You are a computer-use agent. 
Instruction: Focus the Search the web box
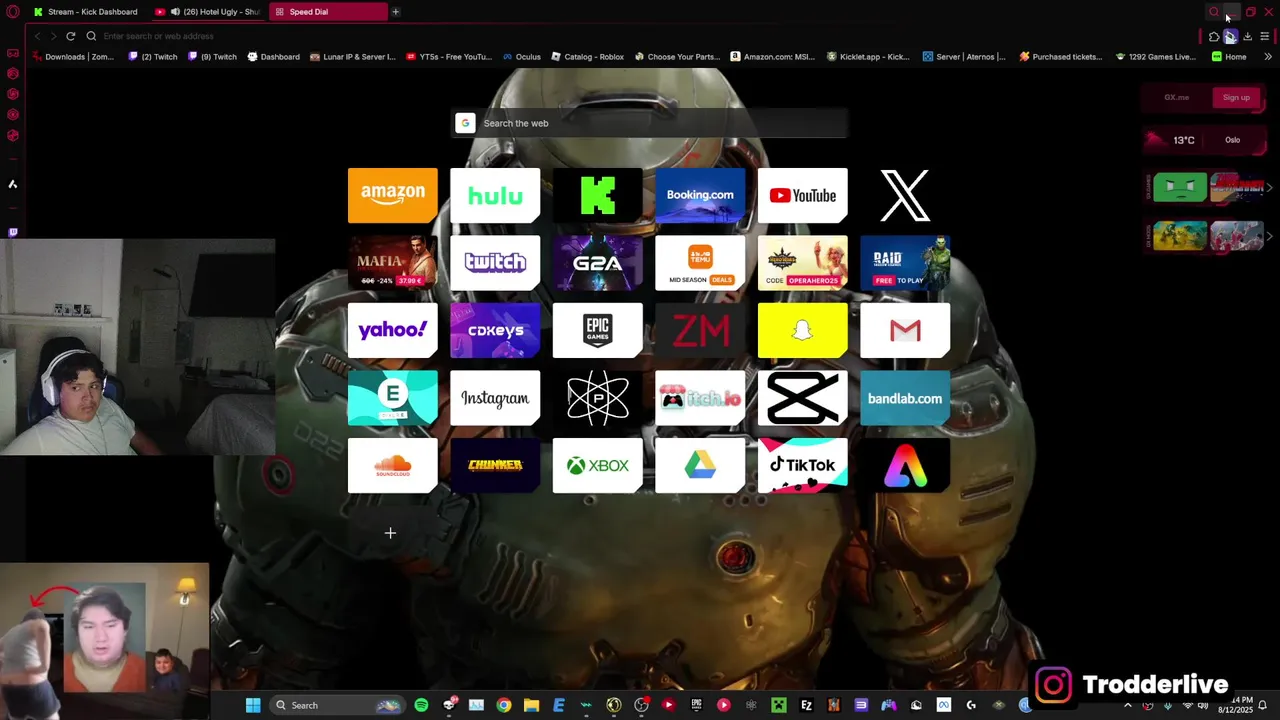pos(649,123)
